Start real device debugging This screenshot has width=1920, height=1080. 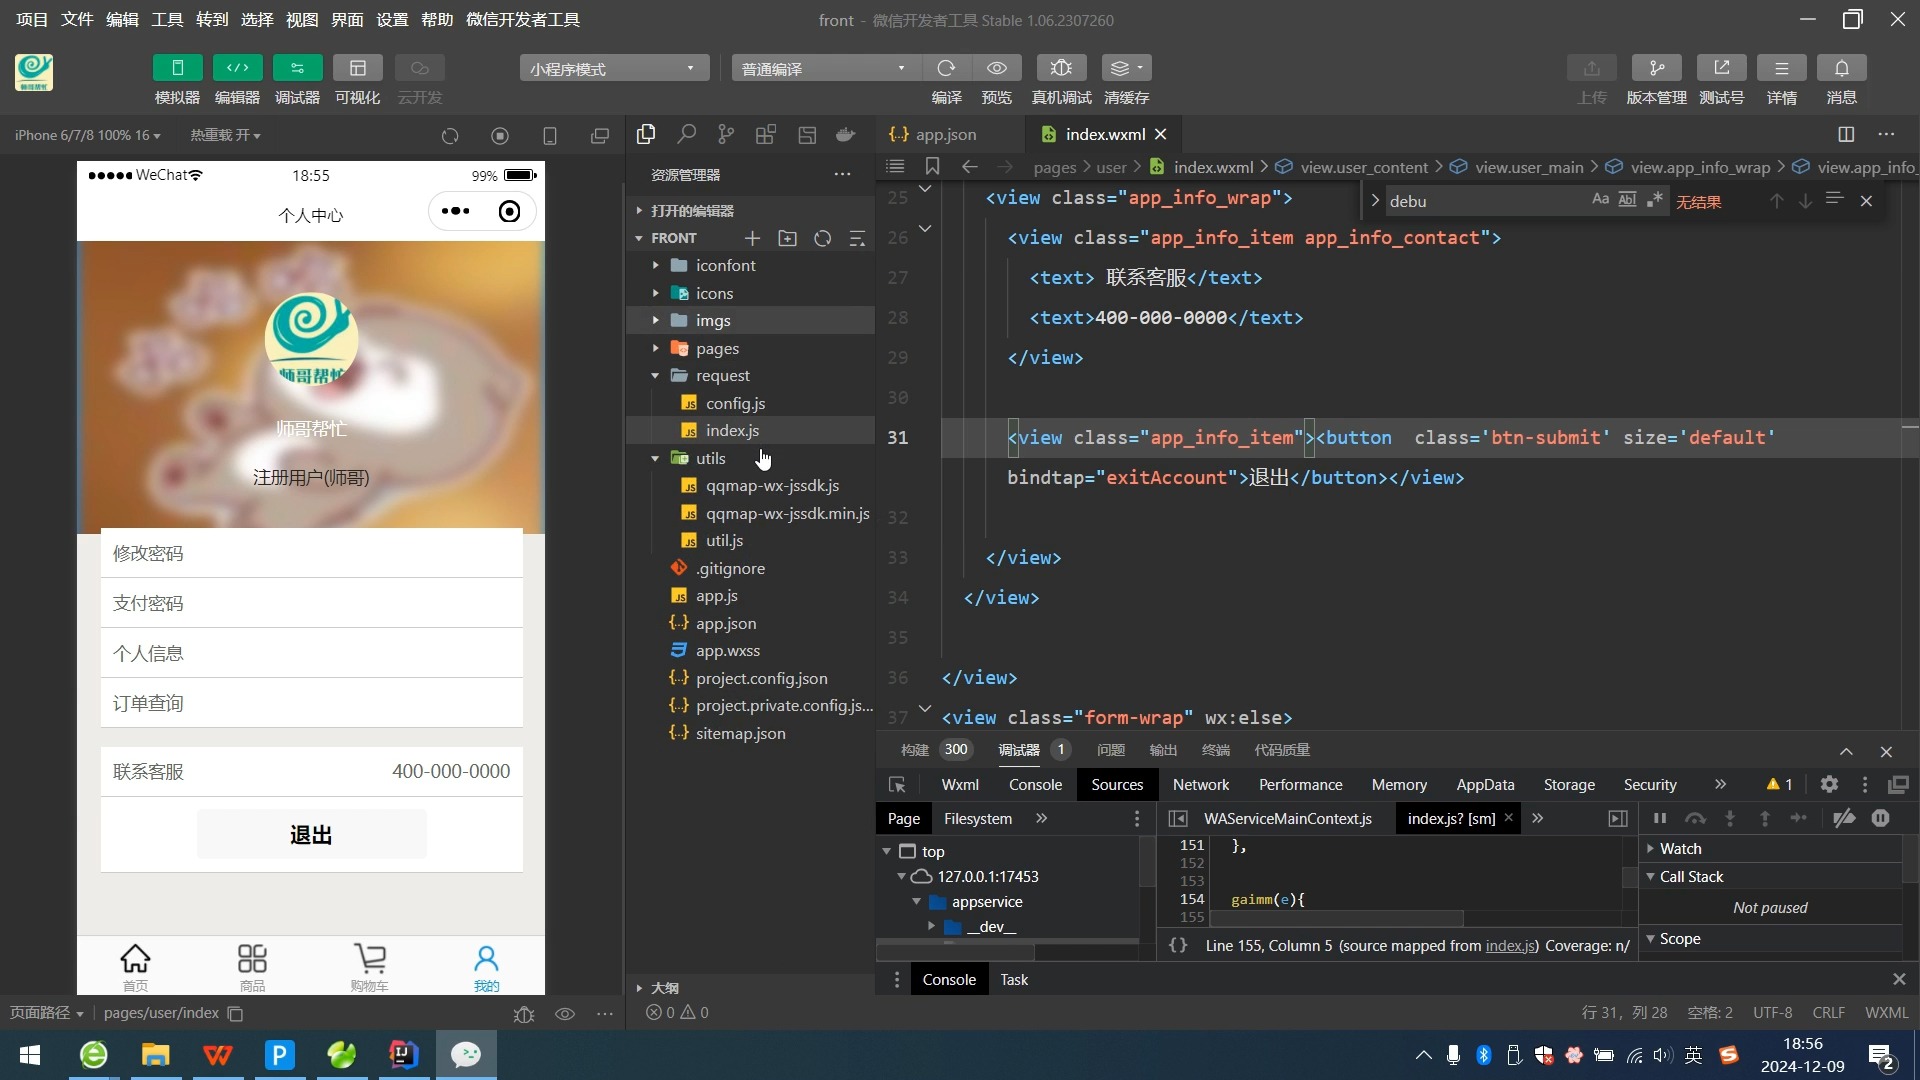(x=1061, y=68)
